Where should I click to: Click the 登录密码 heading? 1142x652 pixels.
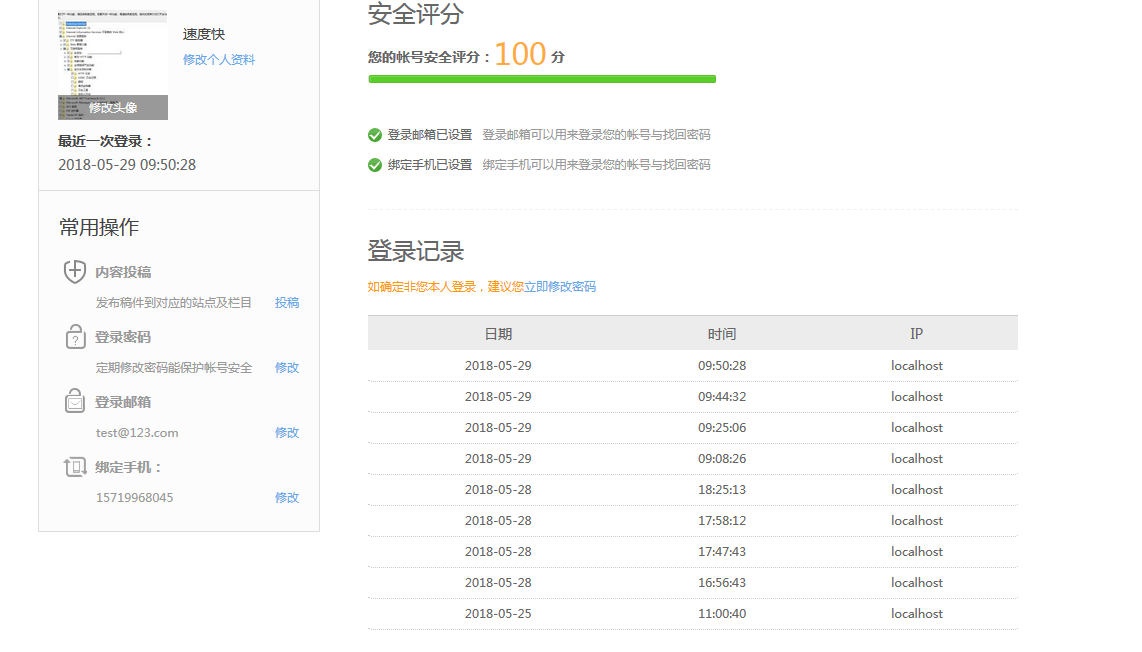pyautogui.click(x=123, y=337)
